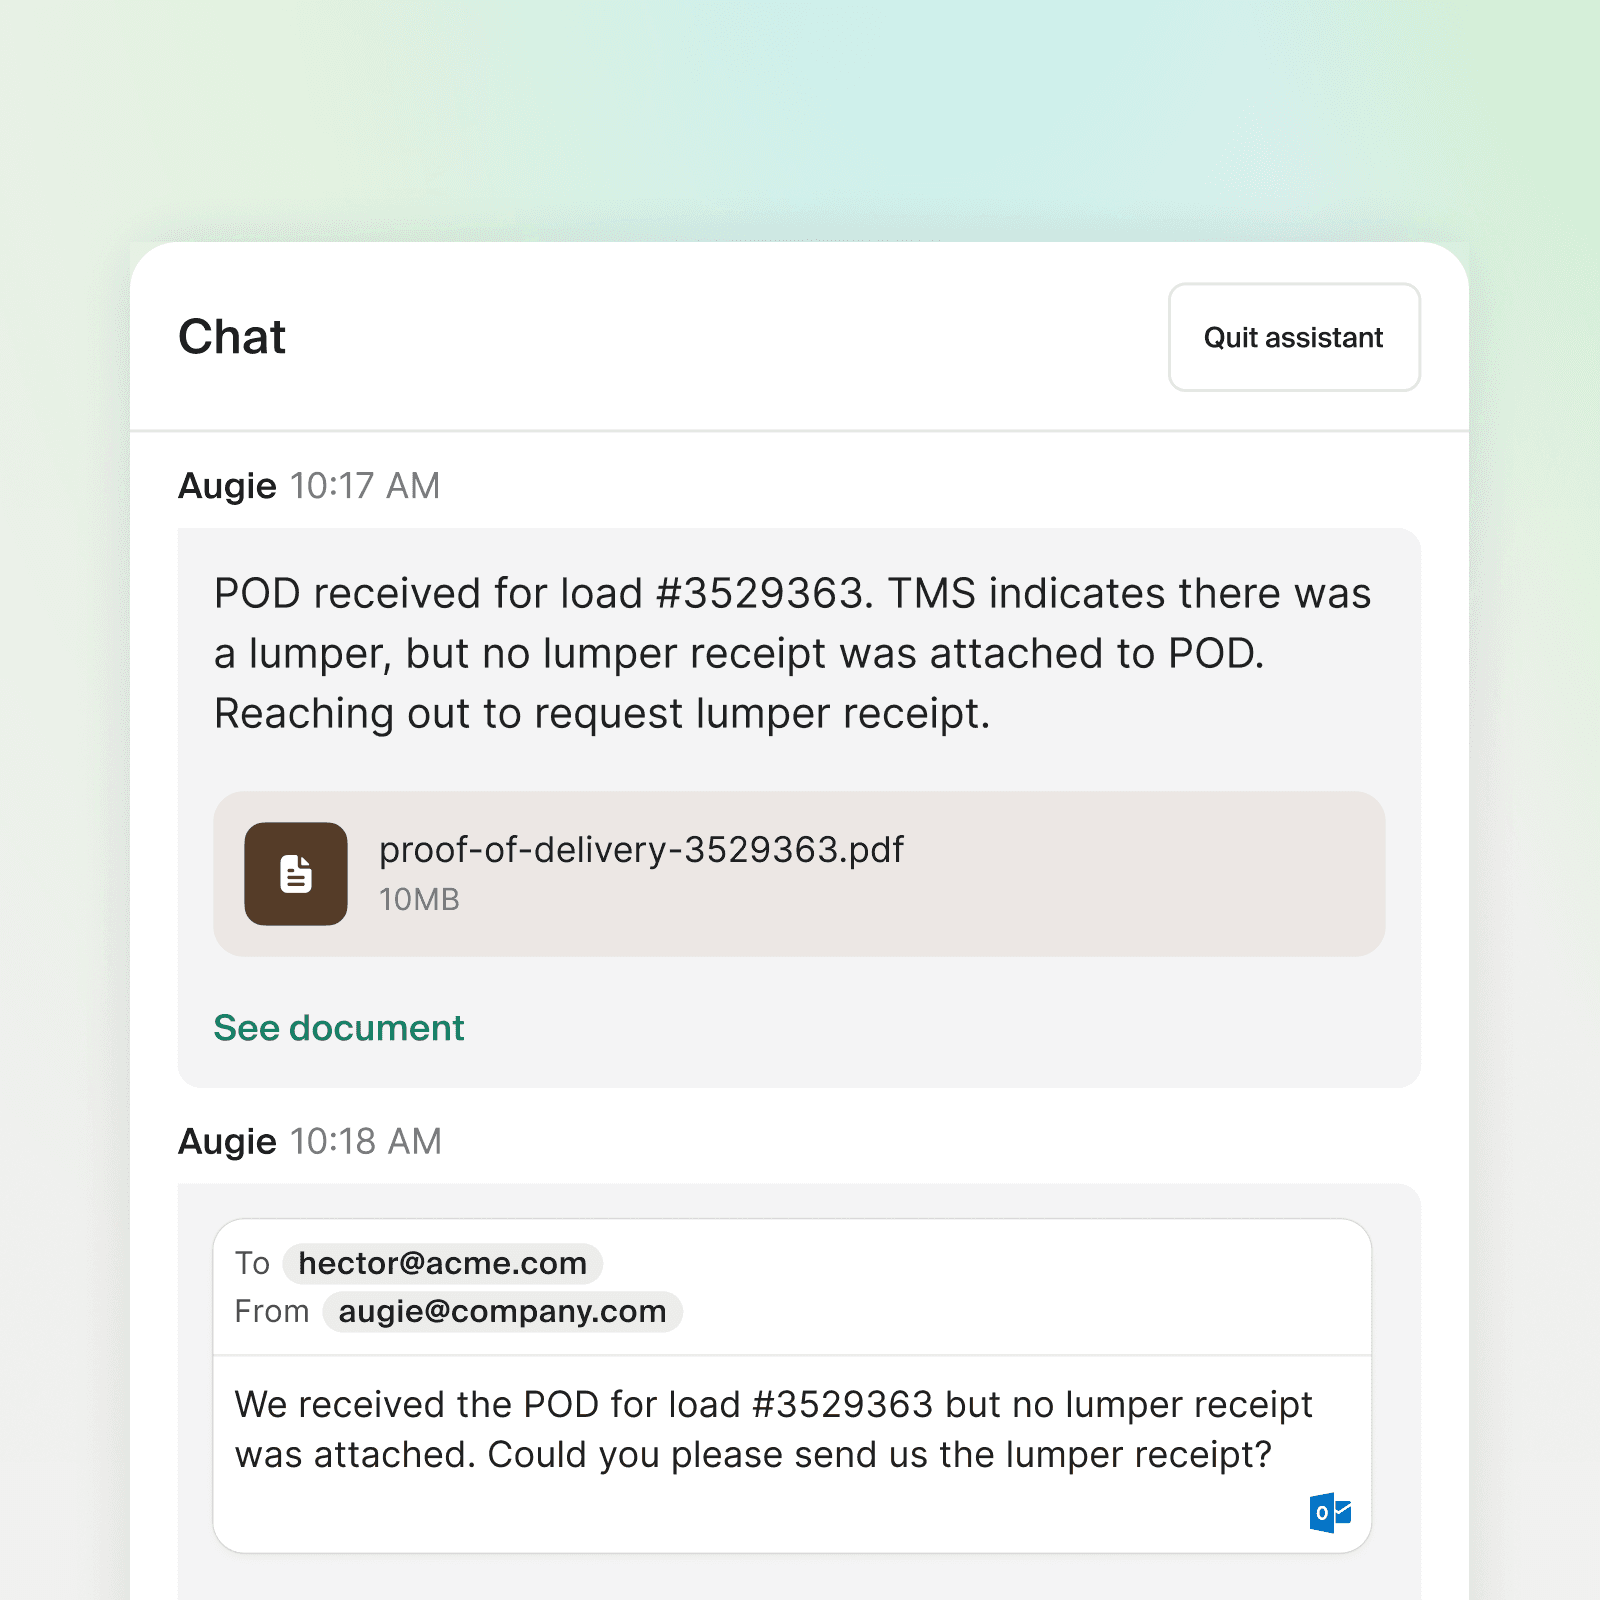Screen dimensions: 1600x1600
Task: Click the email body text about lumper receipt
Action: point(773,1429)
